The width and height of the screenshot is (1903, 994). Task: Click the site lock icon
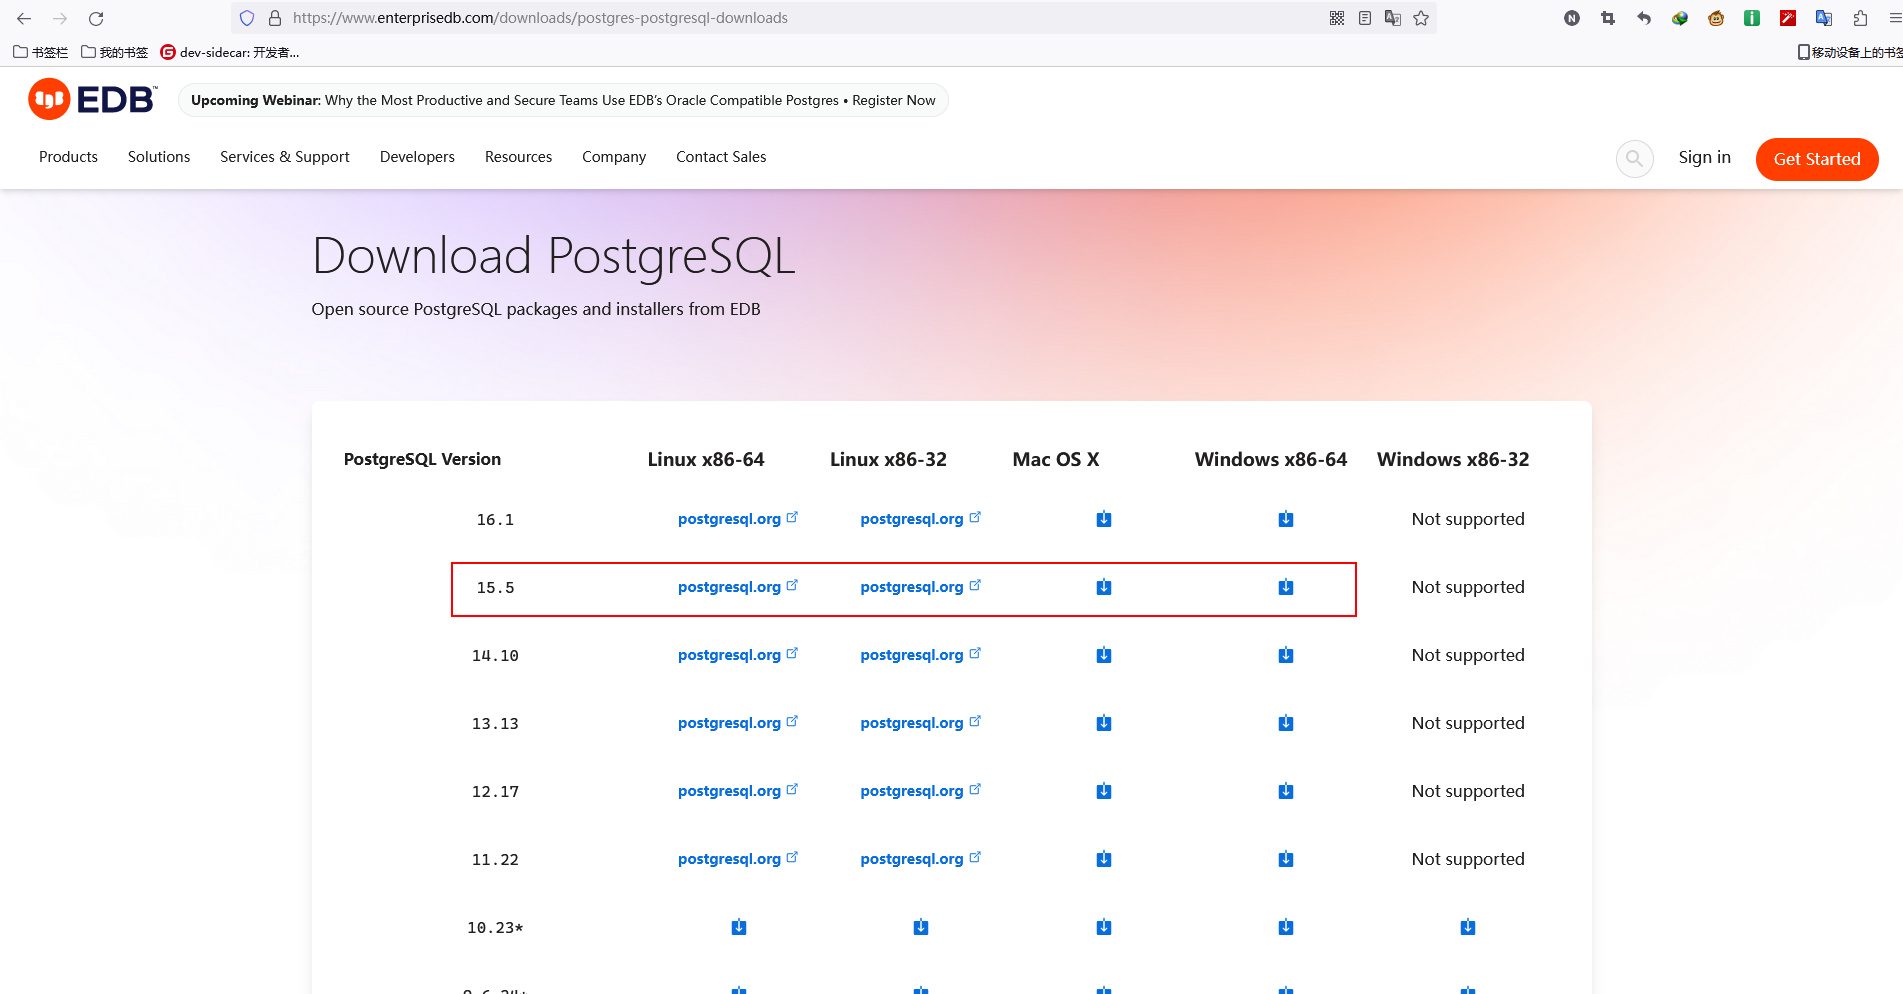(x=275, y=18)
